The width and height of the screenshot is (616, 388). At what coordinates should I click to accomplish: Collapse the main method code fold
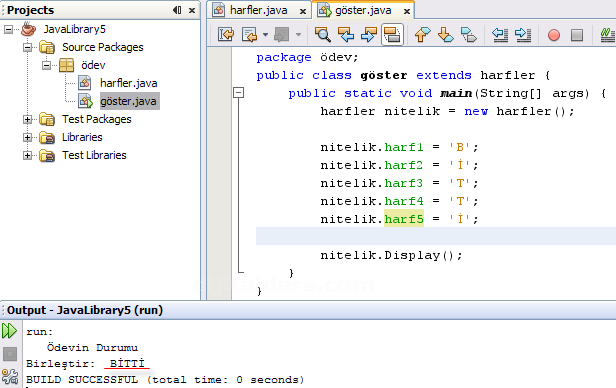coord(238,93)
